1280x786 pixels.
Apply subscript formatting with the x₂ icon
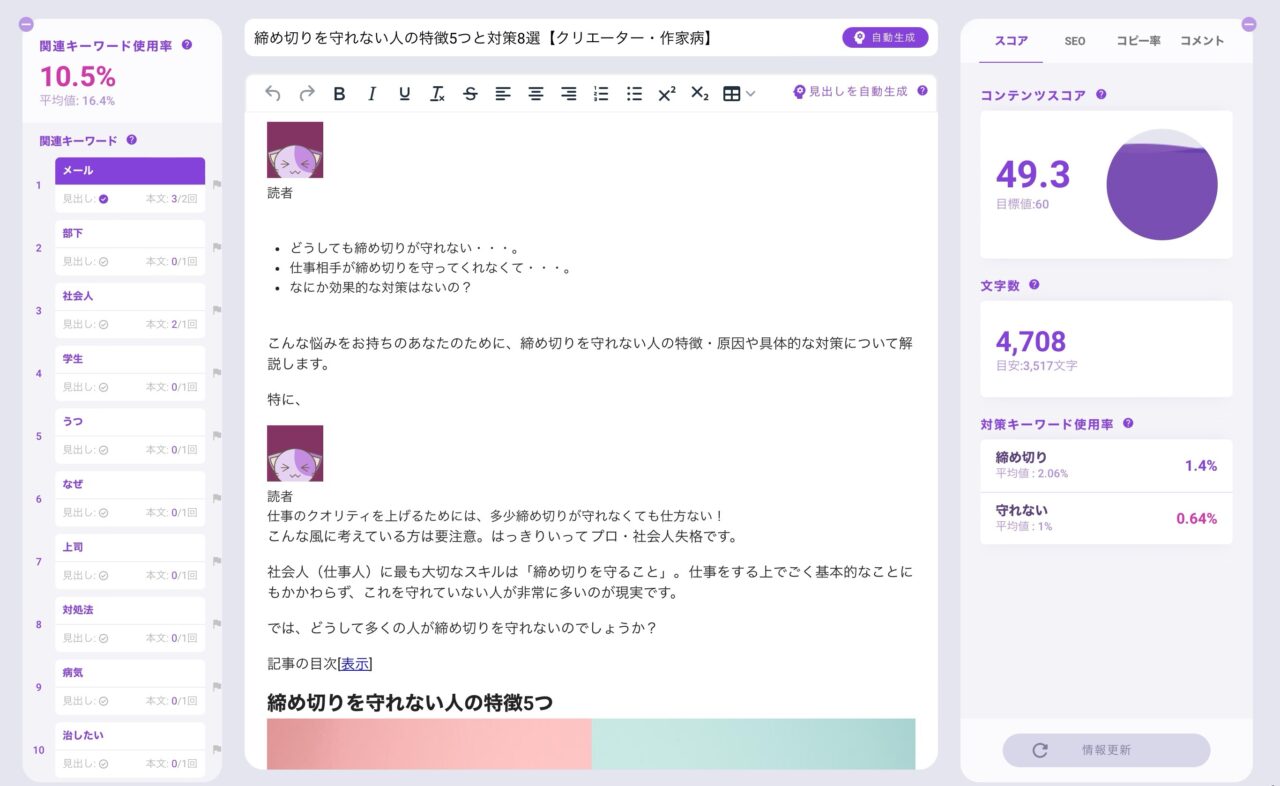699,93
